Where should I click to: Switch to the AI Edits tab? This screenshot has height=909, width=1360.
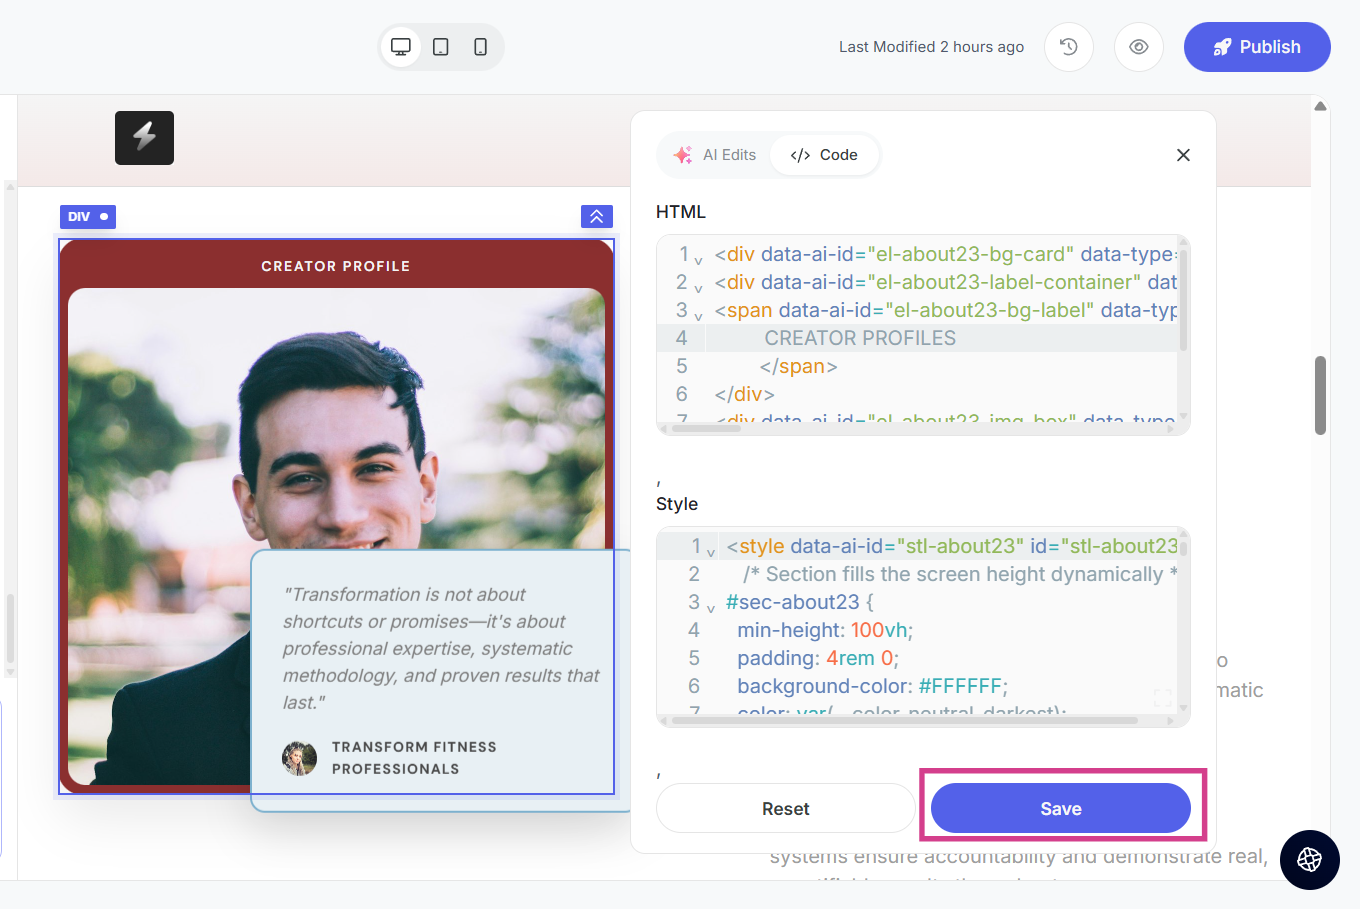[x=715, y=155]
